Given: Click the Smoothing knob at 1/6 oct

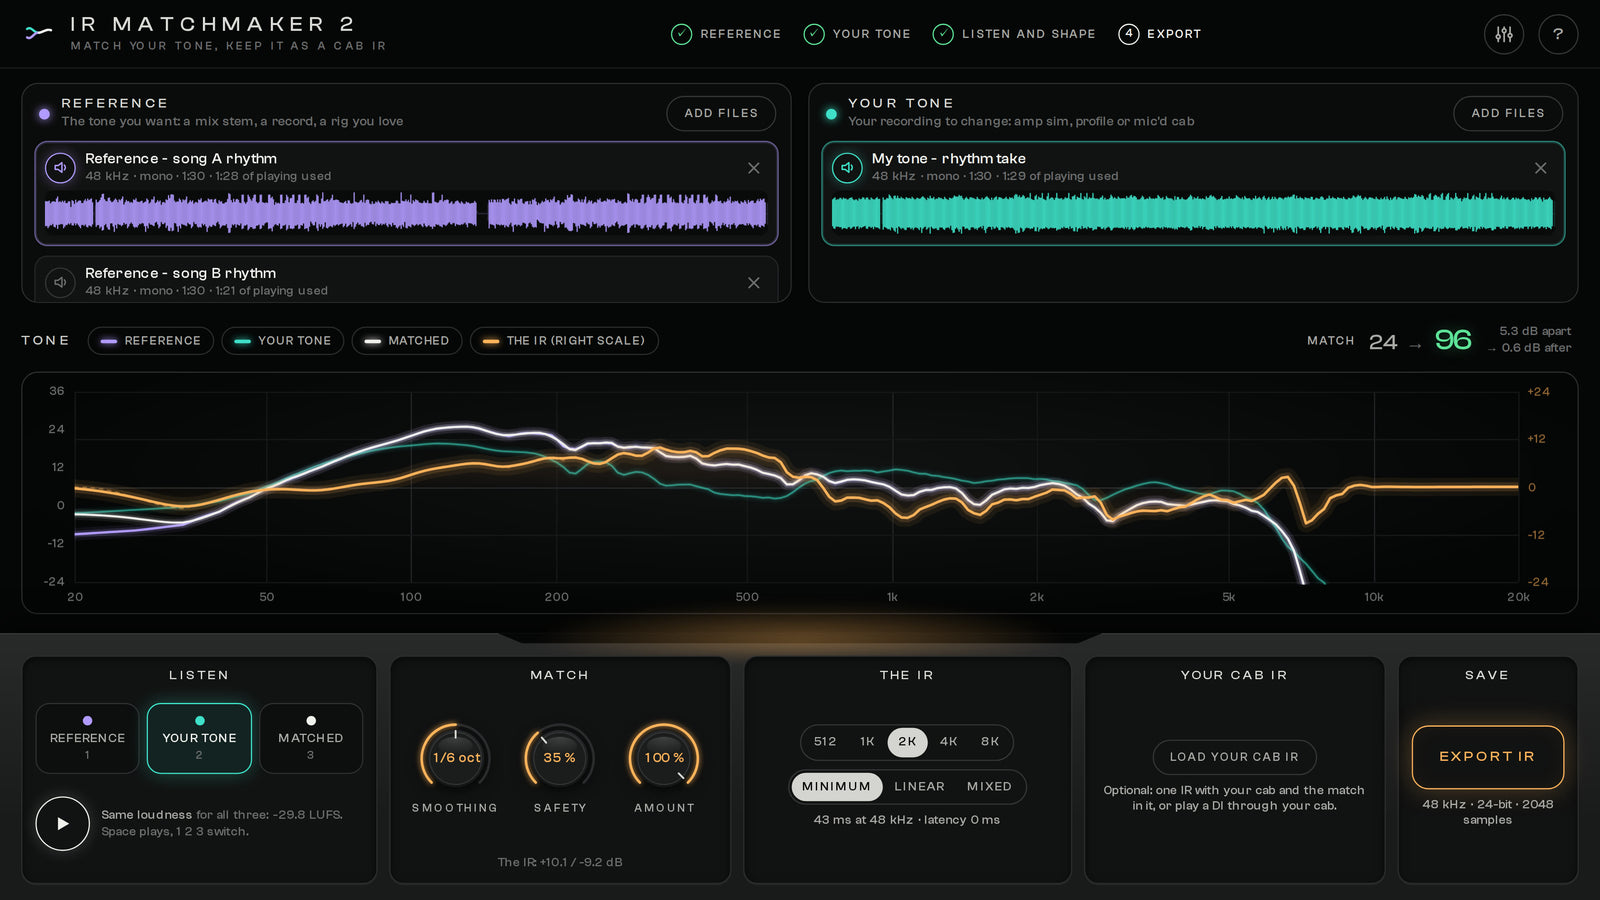Looking at the screenshot, I should [x=456, y=758].
